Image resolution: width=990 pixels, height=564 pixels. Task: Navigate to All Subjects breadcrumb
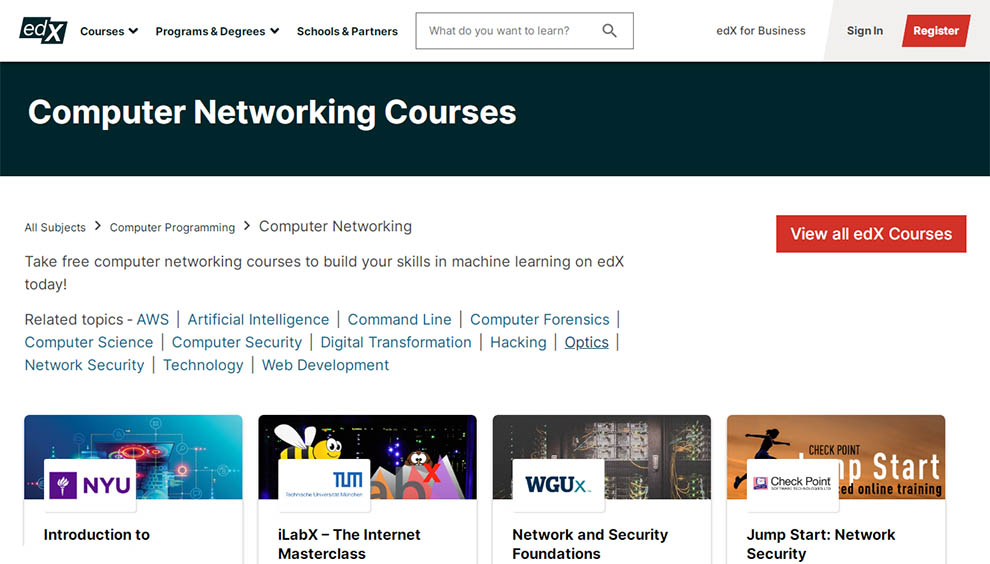pyautogui.click(x=55, y=227)
